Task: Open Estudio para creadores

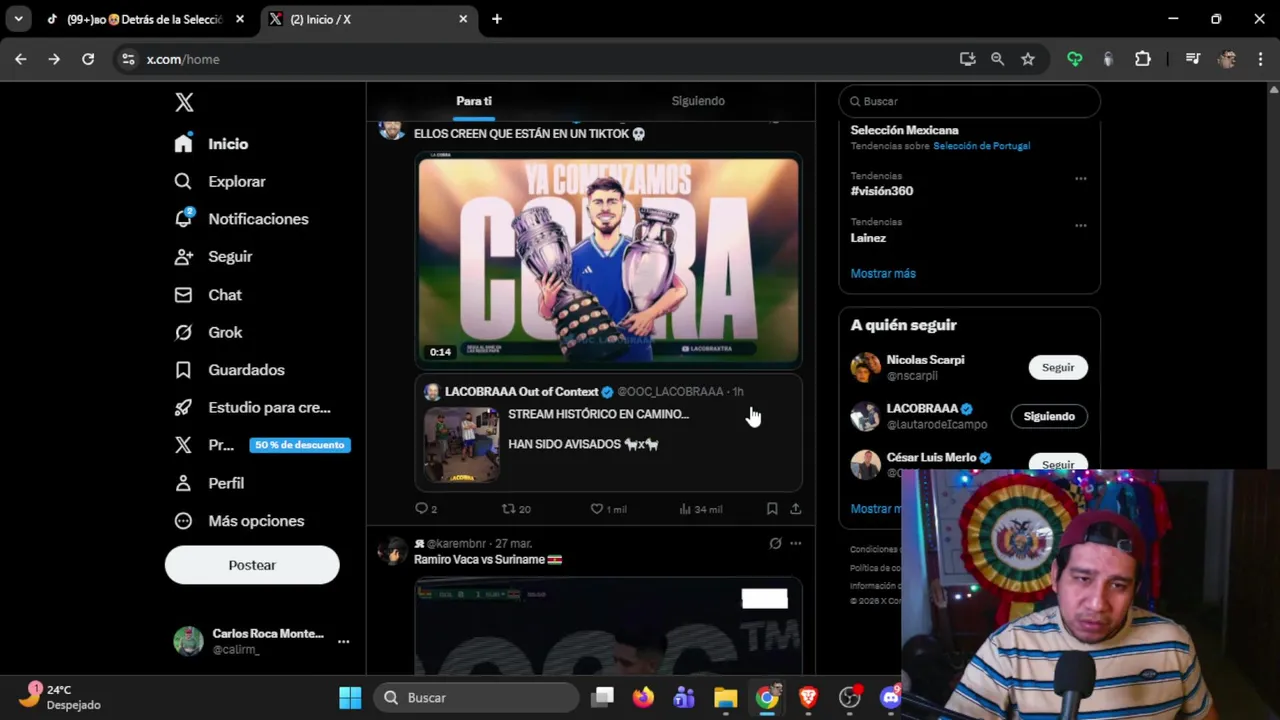Action: click(x=252, y=408)
